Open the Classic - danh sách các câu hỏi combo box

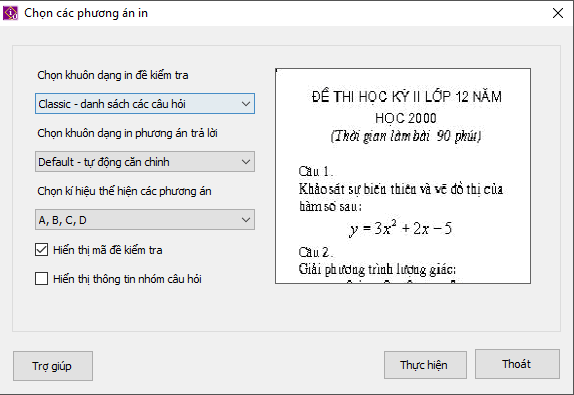[x=145, y=104]
